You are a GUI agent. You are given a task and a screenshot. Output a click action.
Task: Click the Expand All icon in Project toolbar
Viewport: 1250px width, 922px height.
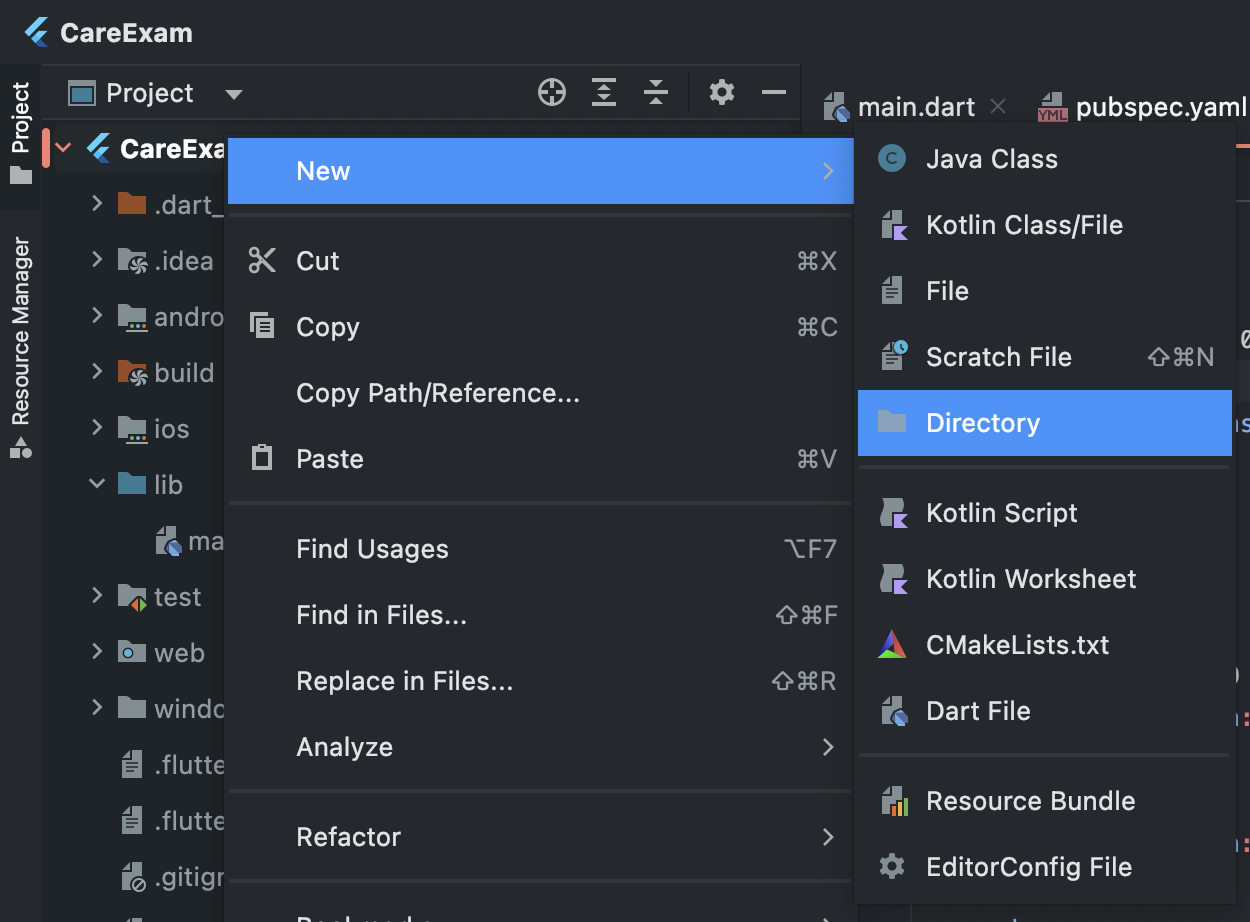[604, 93]
